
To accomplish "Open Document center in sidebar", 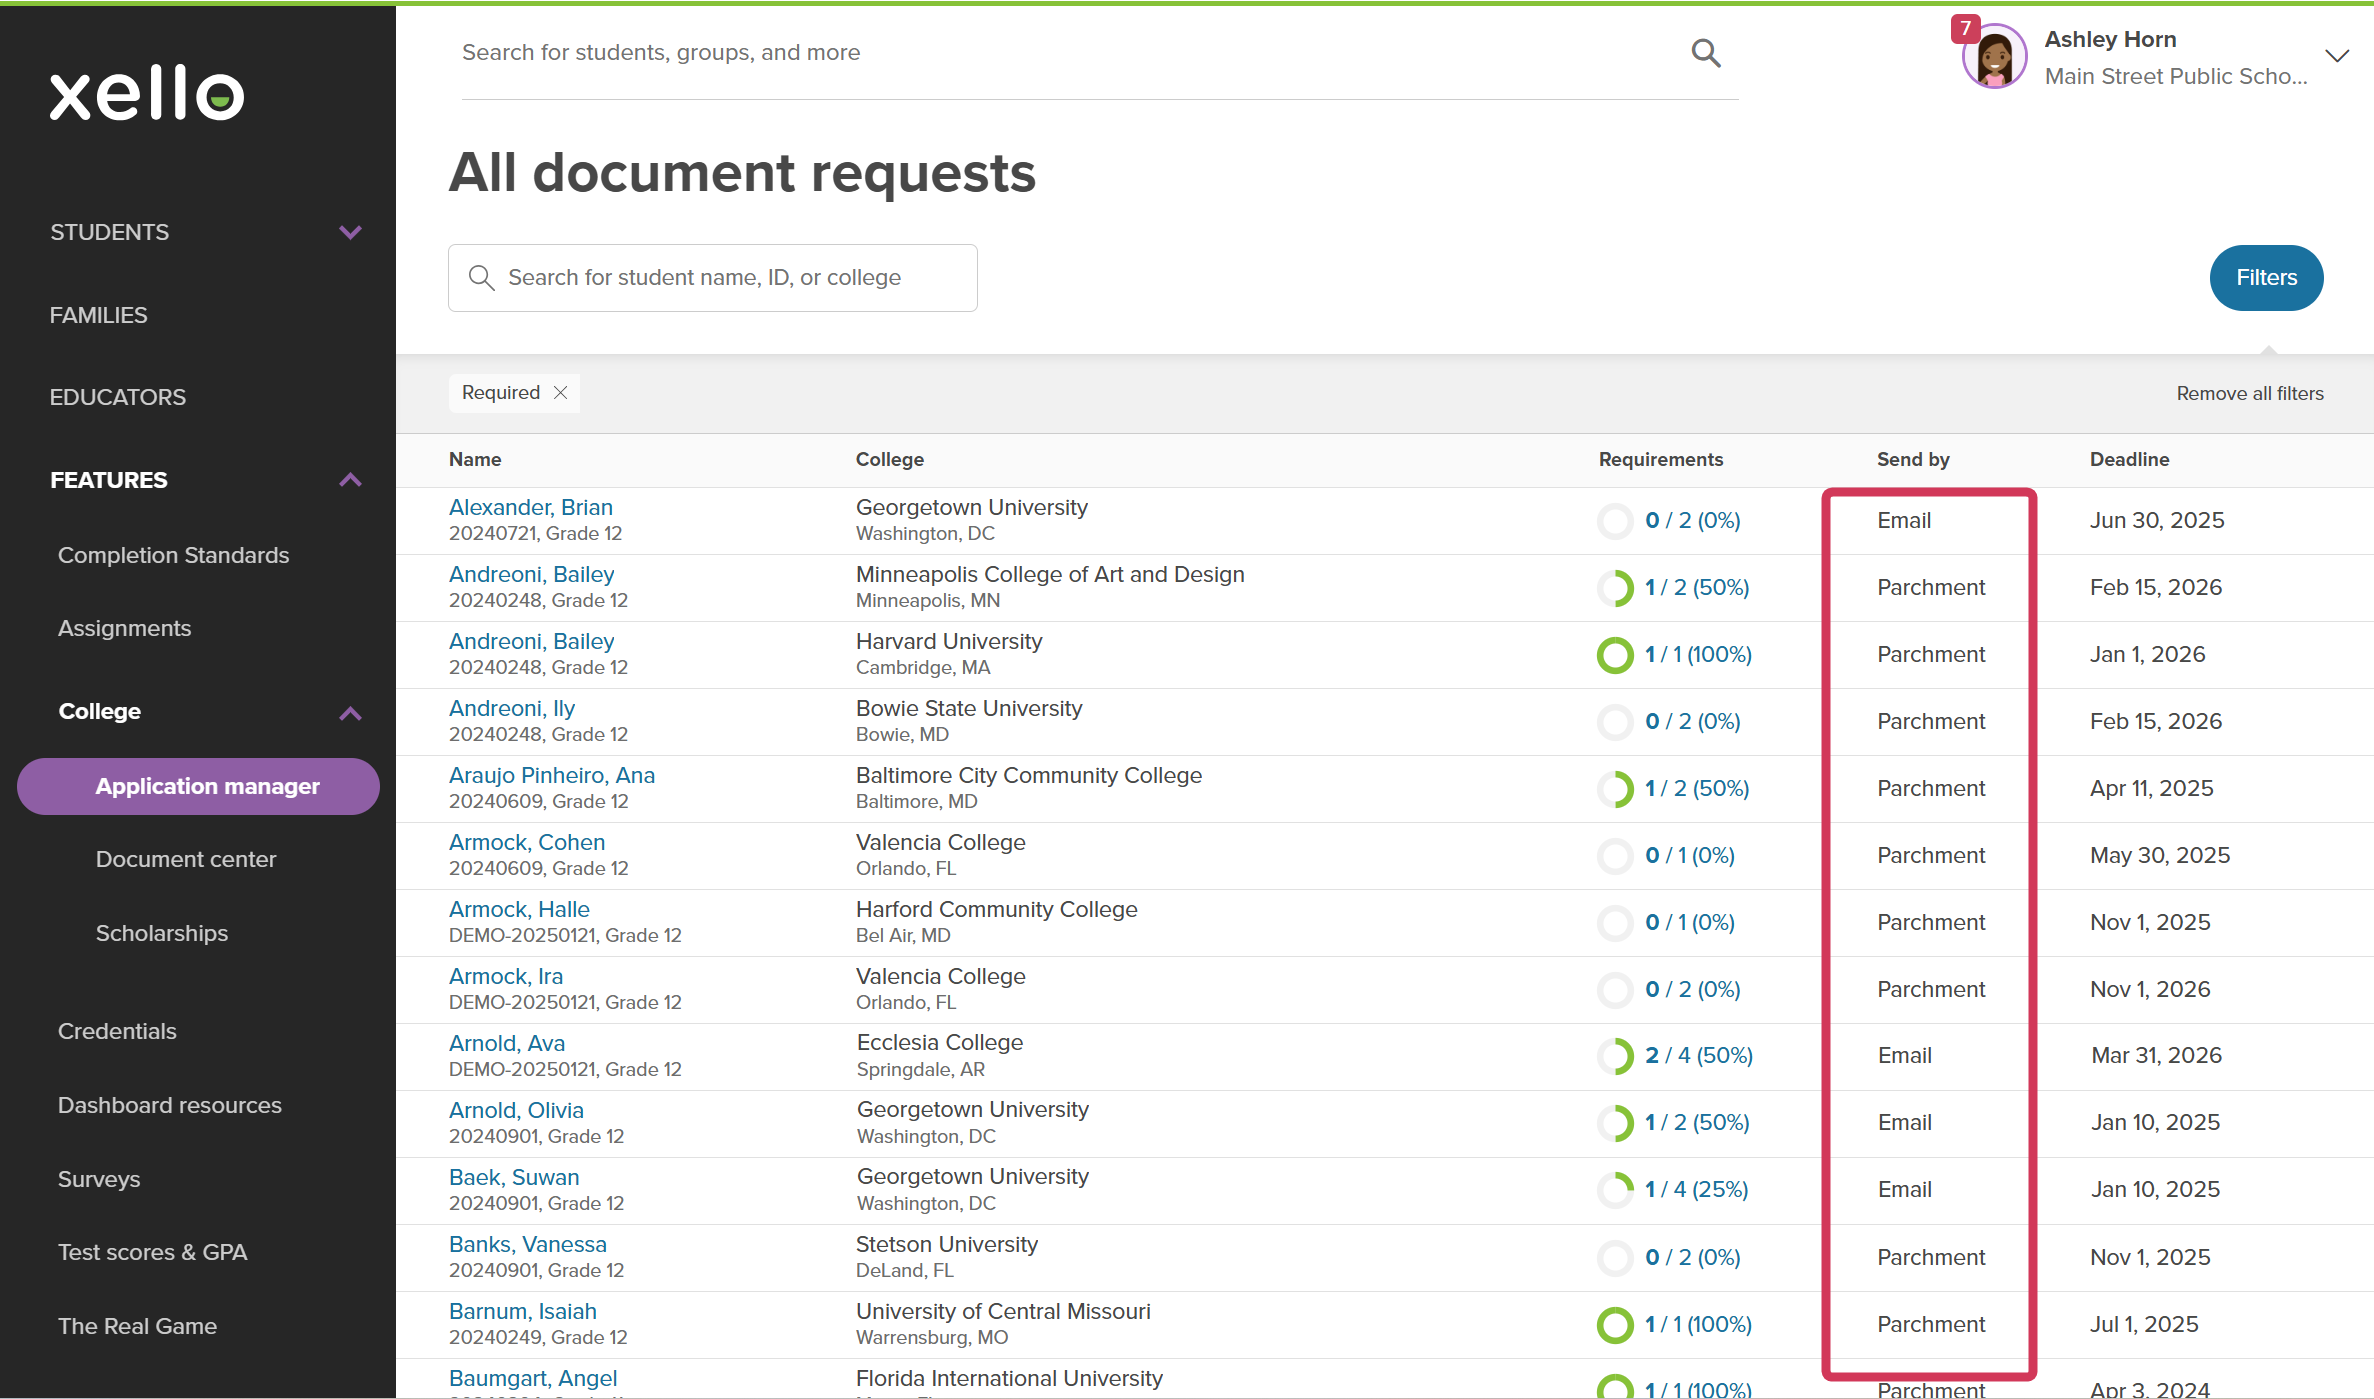I will click(186, 859).
